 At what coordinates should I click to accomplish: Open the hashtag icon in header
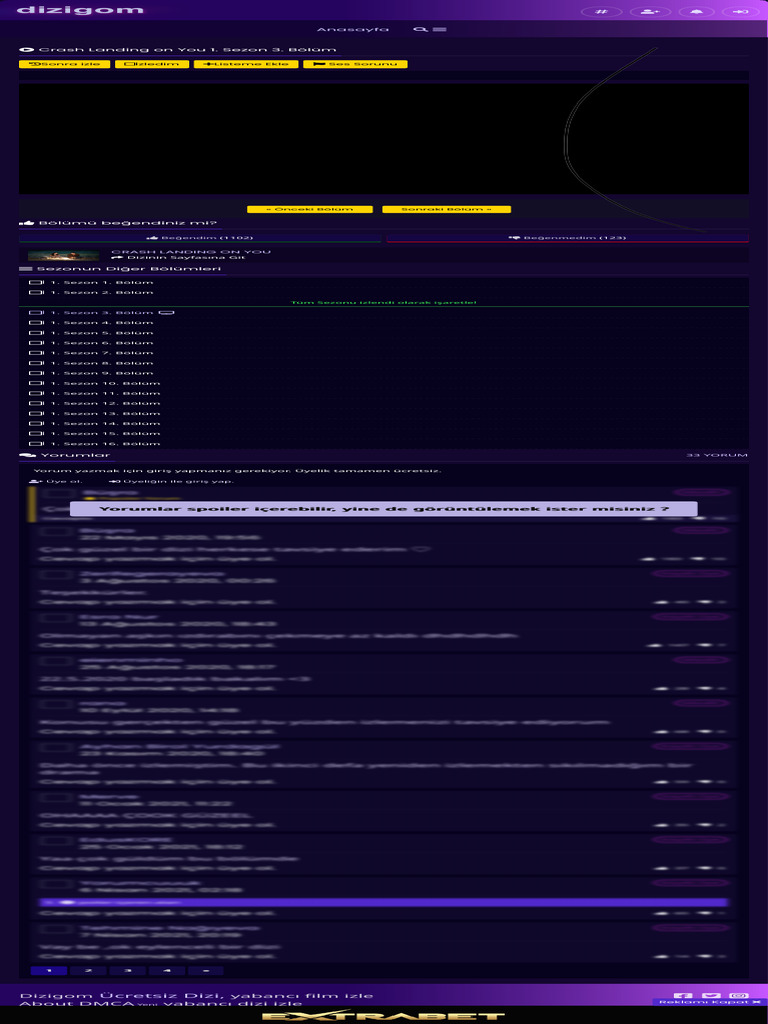[601, 11]
